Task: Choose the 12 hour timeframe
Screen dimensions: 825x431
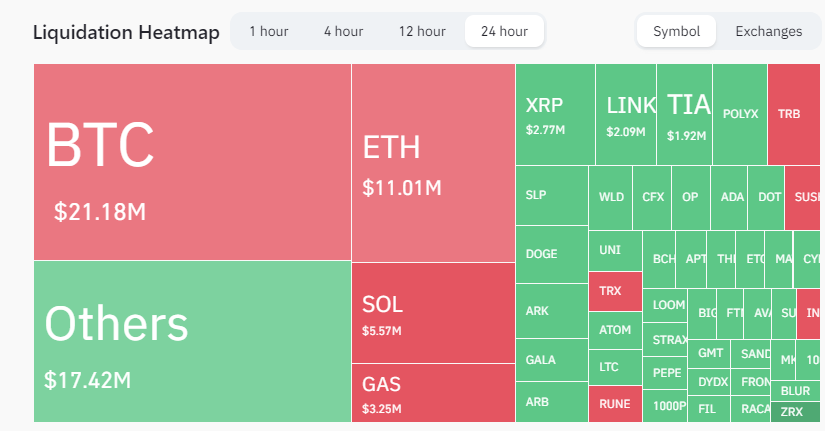Action: point(421,31)
